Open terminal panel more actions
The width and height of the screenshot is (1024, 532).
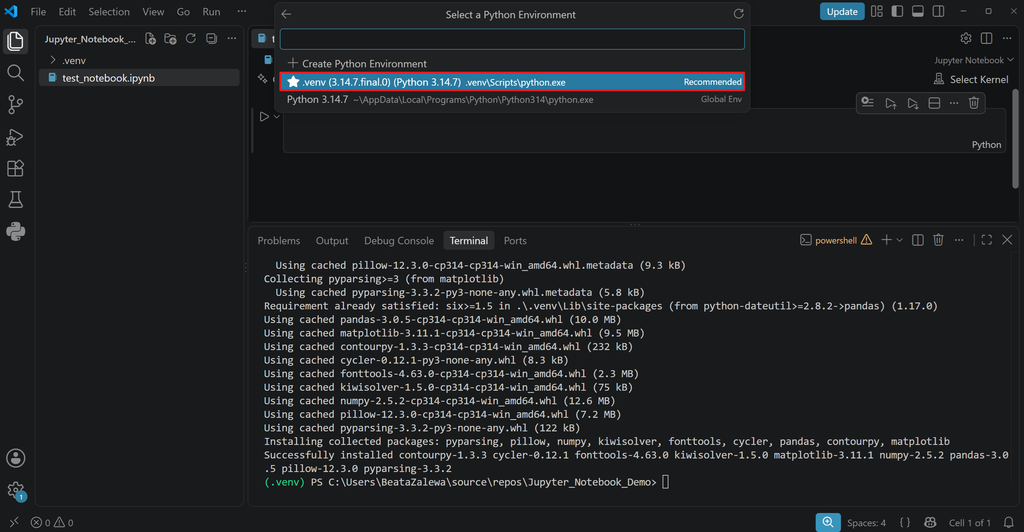(959, 240)
